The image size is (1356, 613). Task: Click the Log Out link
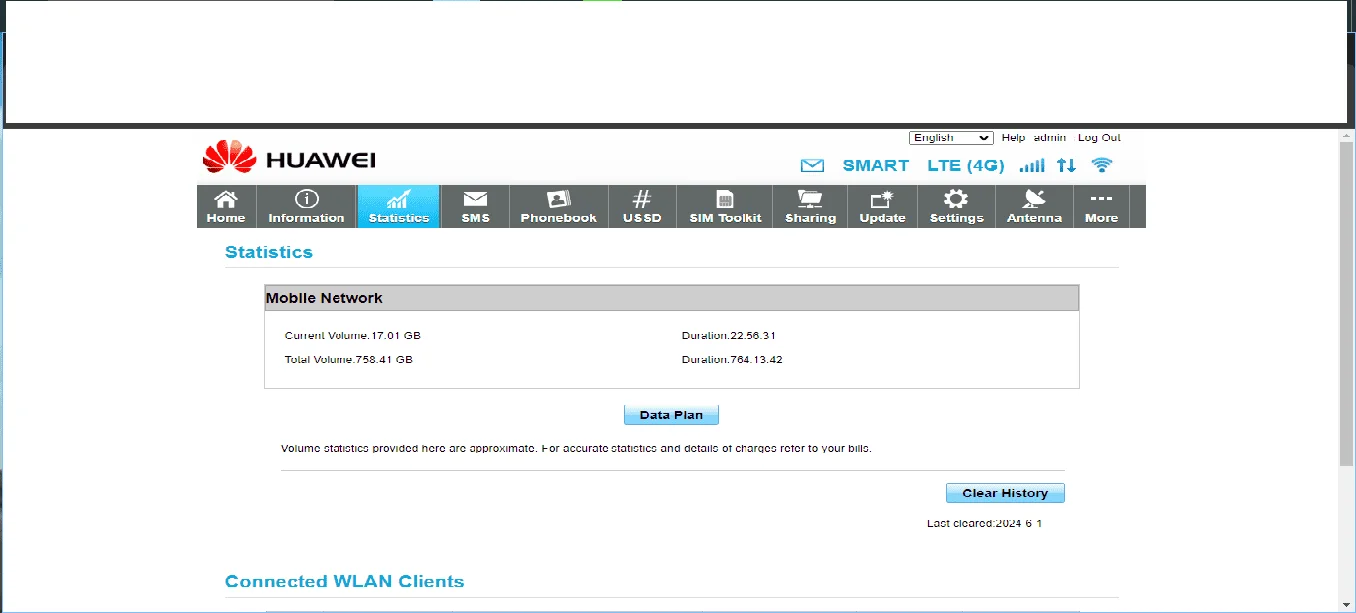1099,138
